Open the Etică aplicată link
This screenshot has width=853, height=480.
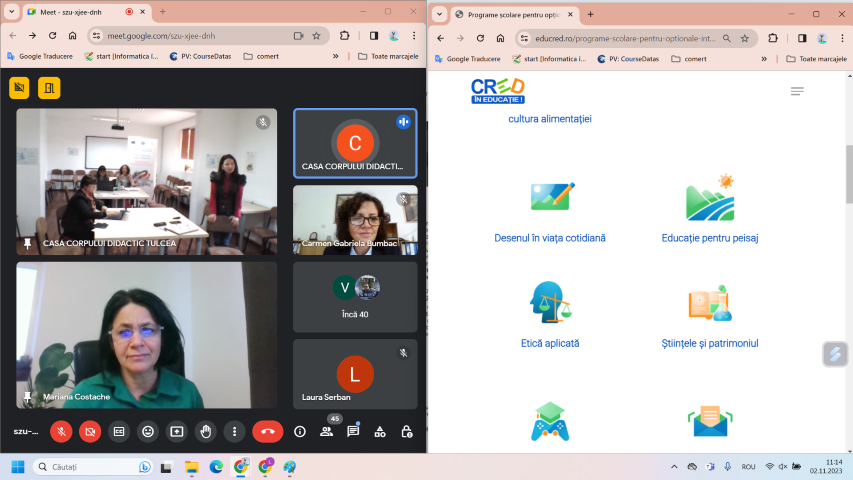click(549, 343)
